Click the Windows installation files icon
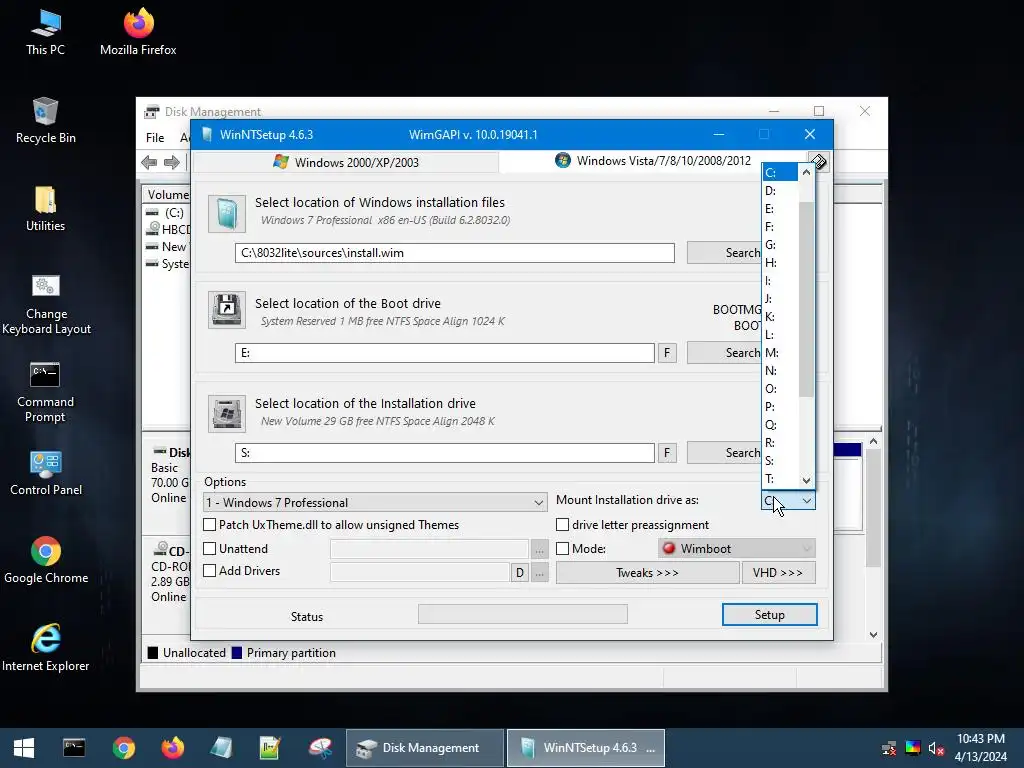Image resolution: width=1024 pixels, height=768 pixels. 227,214
